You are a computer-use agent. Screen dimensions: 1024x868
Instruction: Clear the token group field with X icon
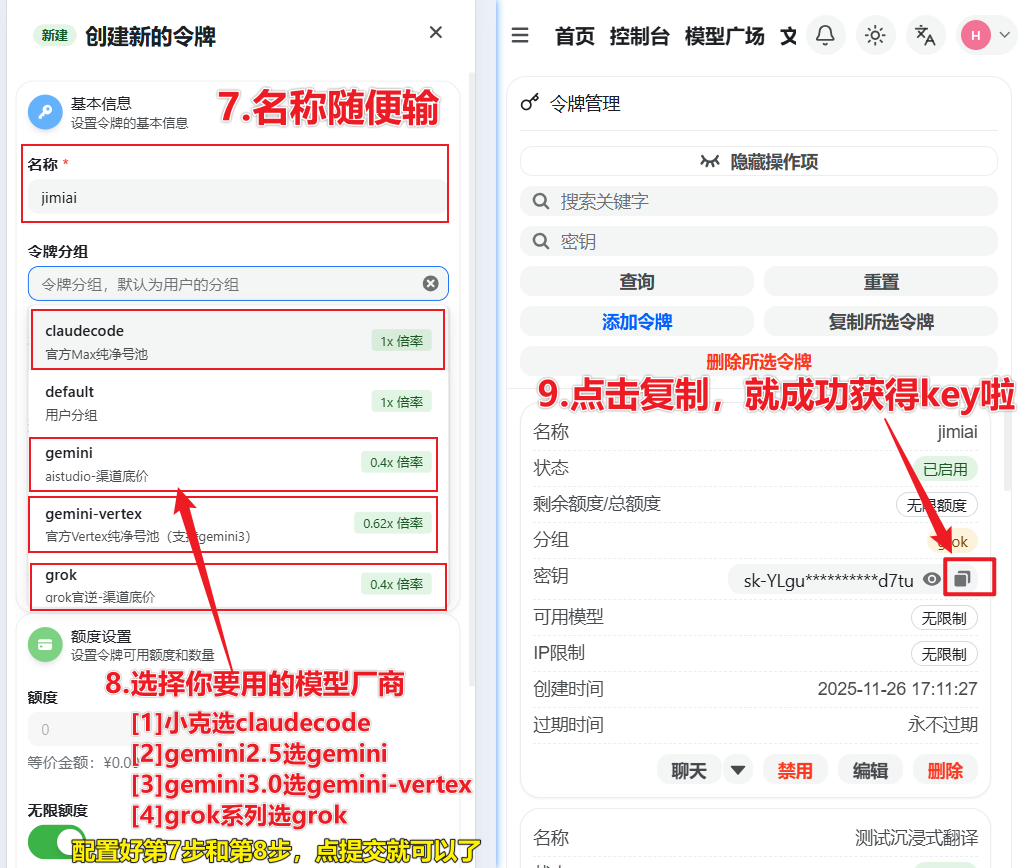point(430,284)
